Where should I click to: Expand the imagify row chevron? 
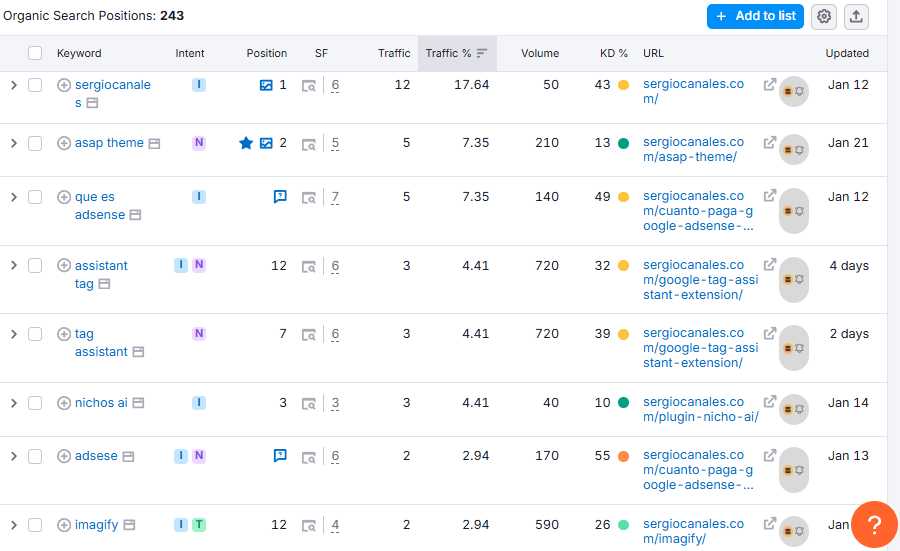pos(14,525)
